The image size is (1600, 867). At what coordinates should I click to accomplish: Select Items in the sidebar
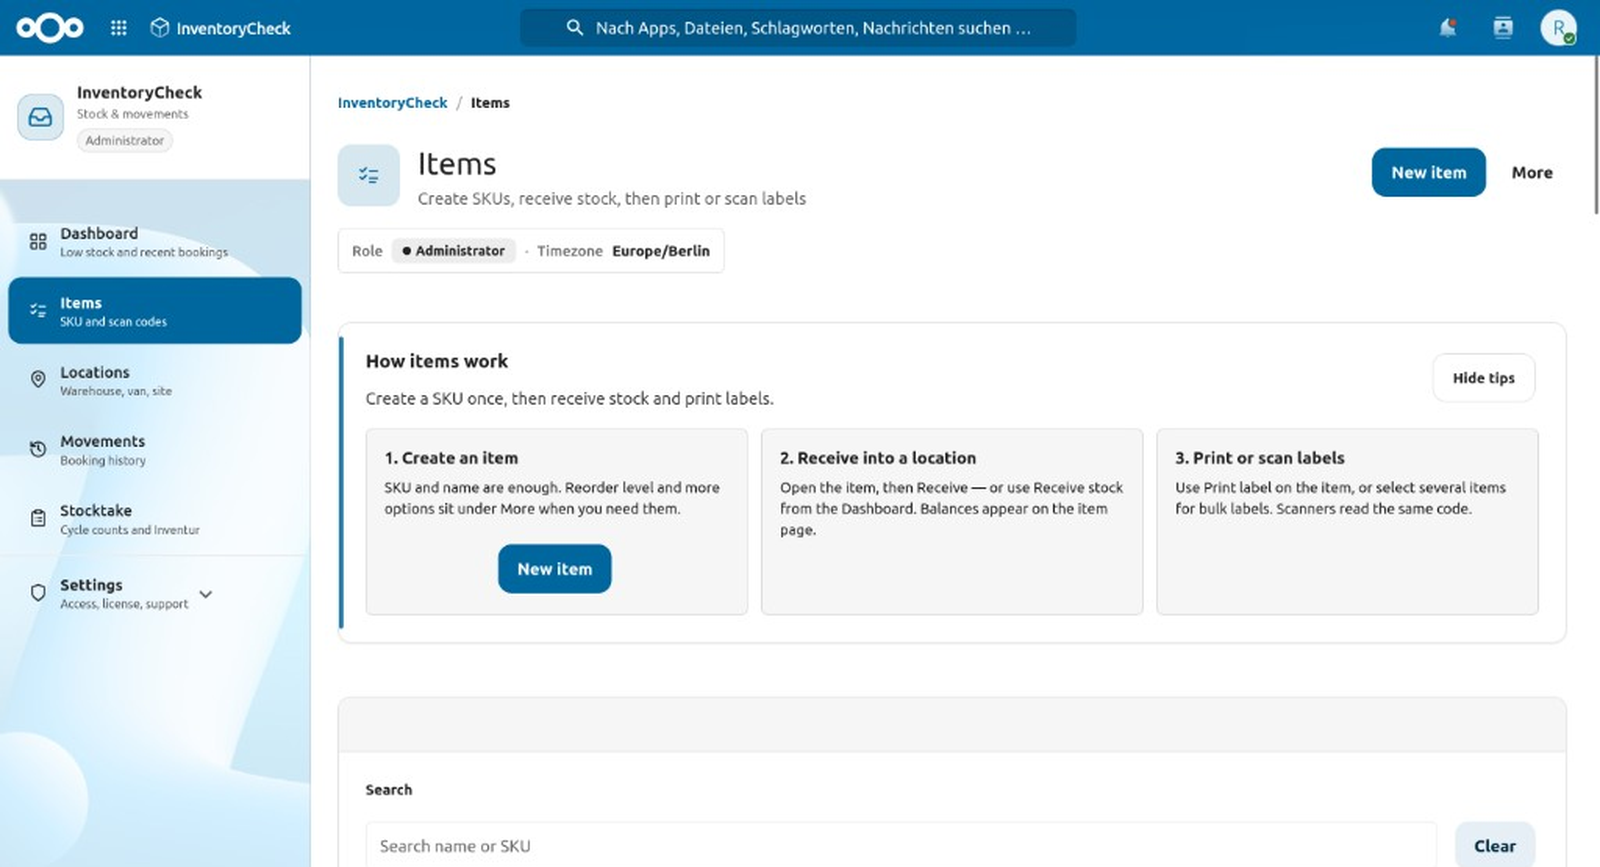point(155,310)
